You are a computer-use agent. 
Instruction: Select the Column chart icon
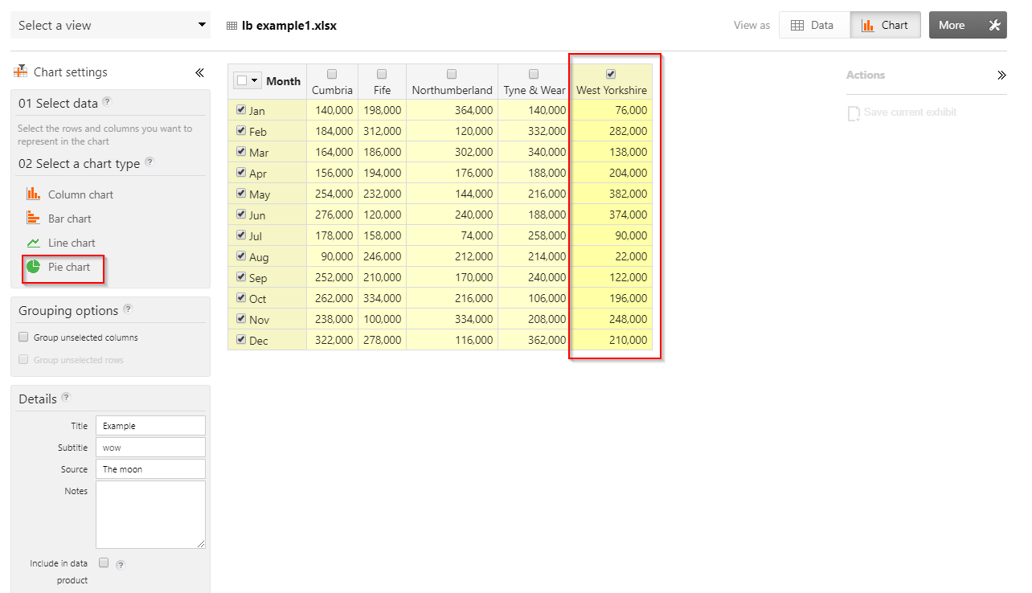(x=33, y=194)
